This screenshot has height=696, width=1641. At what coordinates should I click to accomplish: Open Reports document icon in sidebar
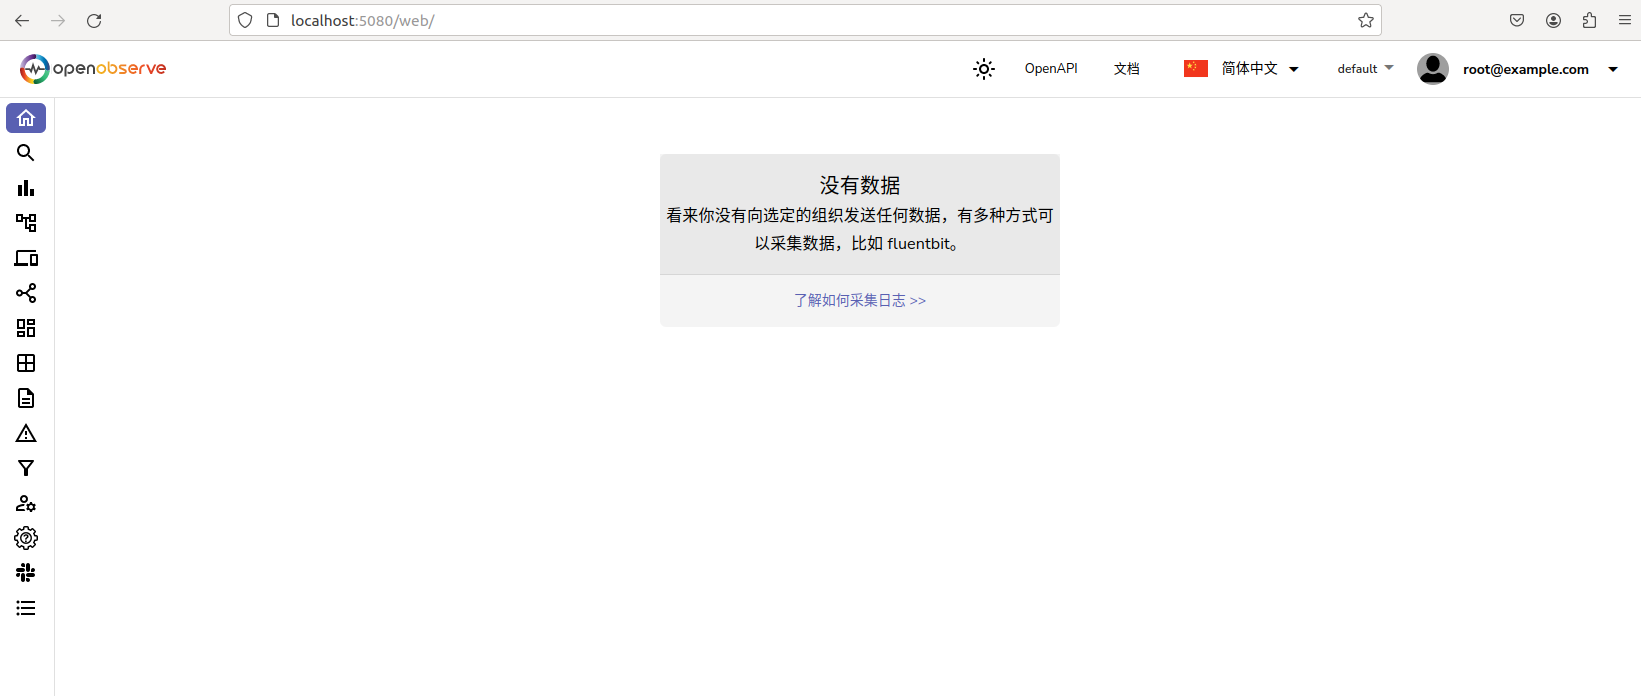point(26,398)
